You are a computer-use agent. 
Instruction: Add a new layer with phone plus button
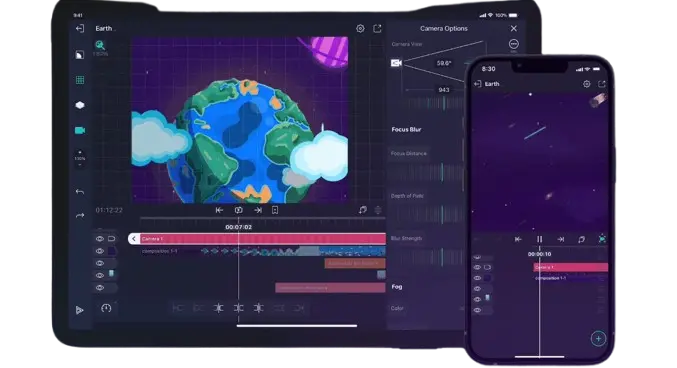point(598,339)
